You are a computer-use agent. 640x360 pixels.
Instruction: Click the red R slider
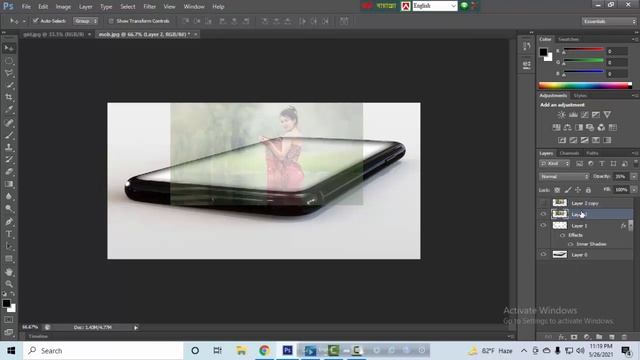584,50
